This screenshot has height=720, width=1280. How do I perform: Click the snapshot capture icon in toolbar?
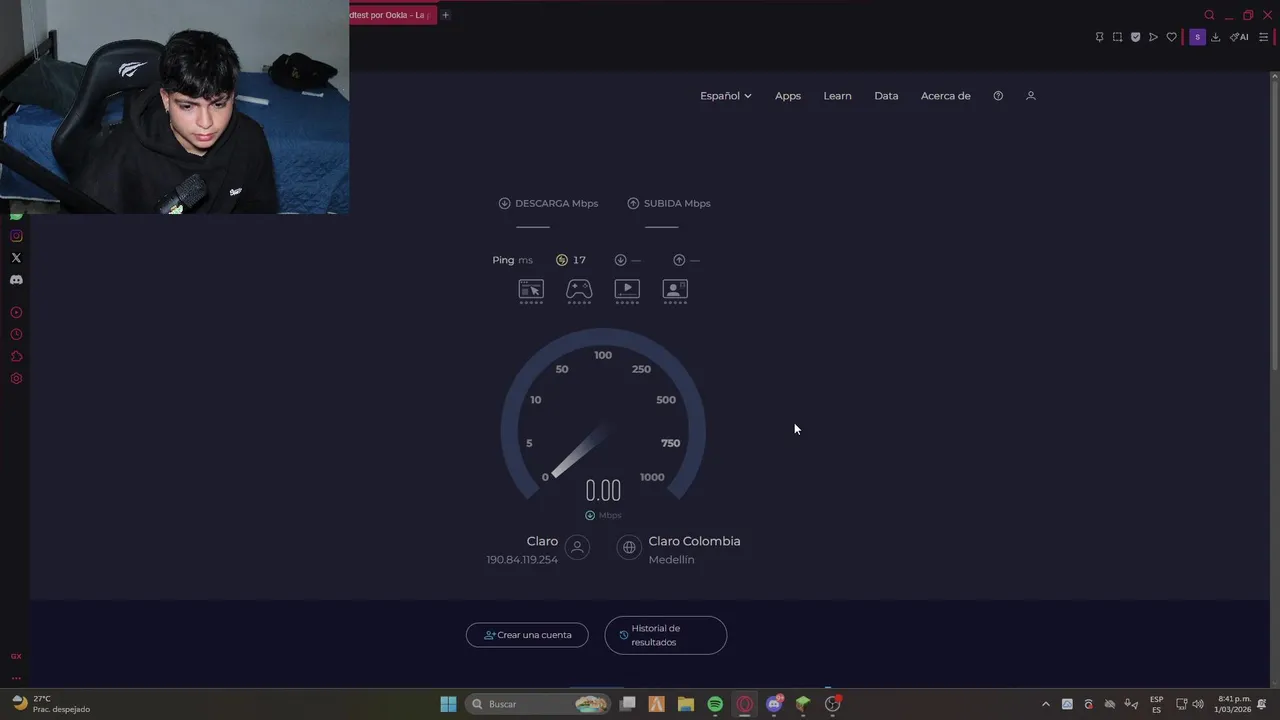1117,37
